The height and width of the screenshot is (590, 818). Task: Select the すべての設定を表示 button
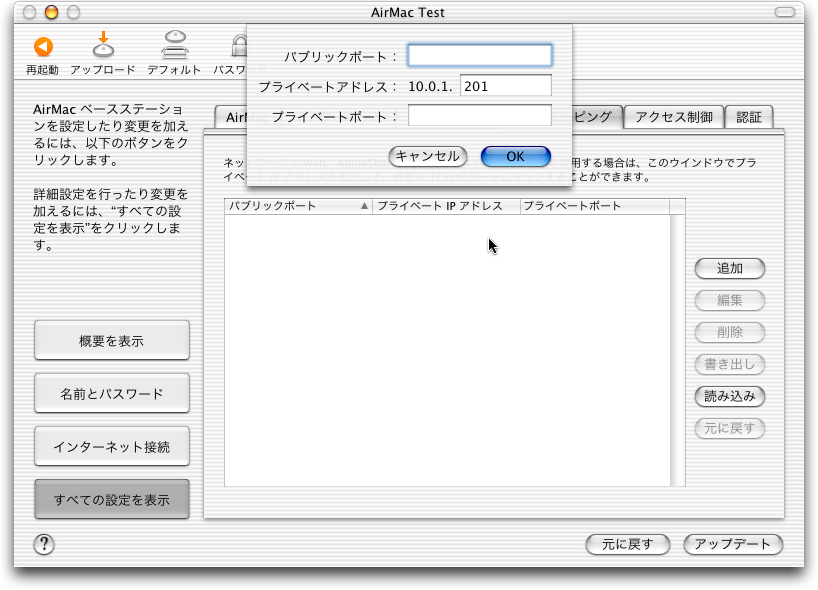[112, 499]
